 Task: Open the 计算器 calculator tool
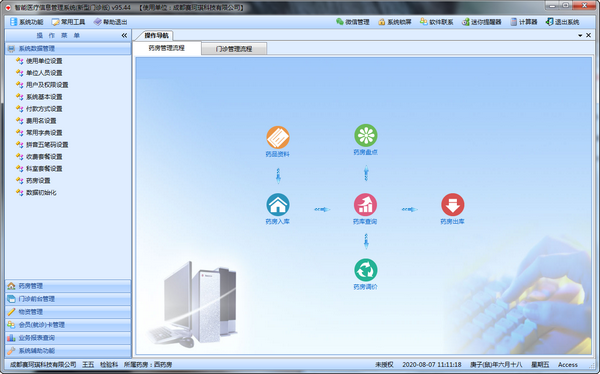click(x=524, y=22)
